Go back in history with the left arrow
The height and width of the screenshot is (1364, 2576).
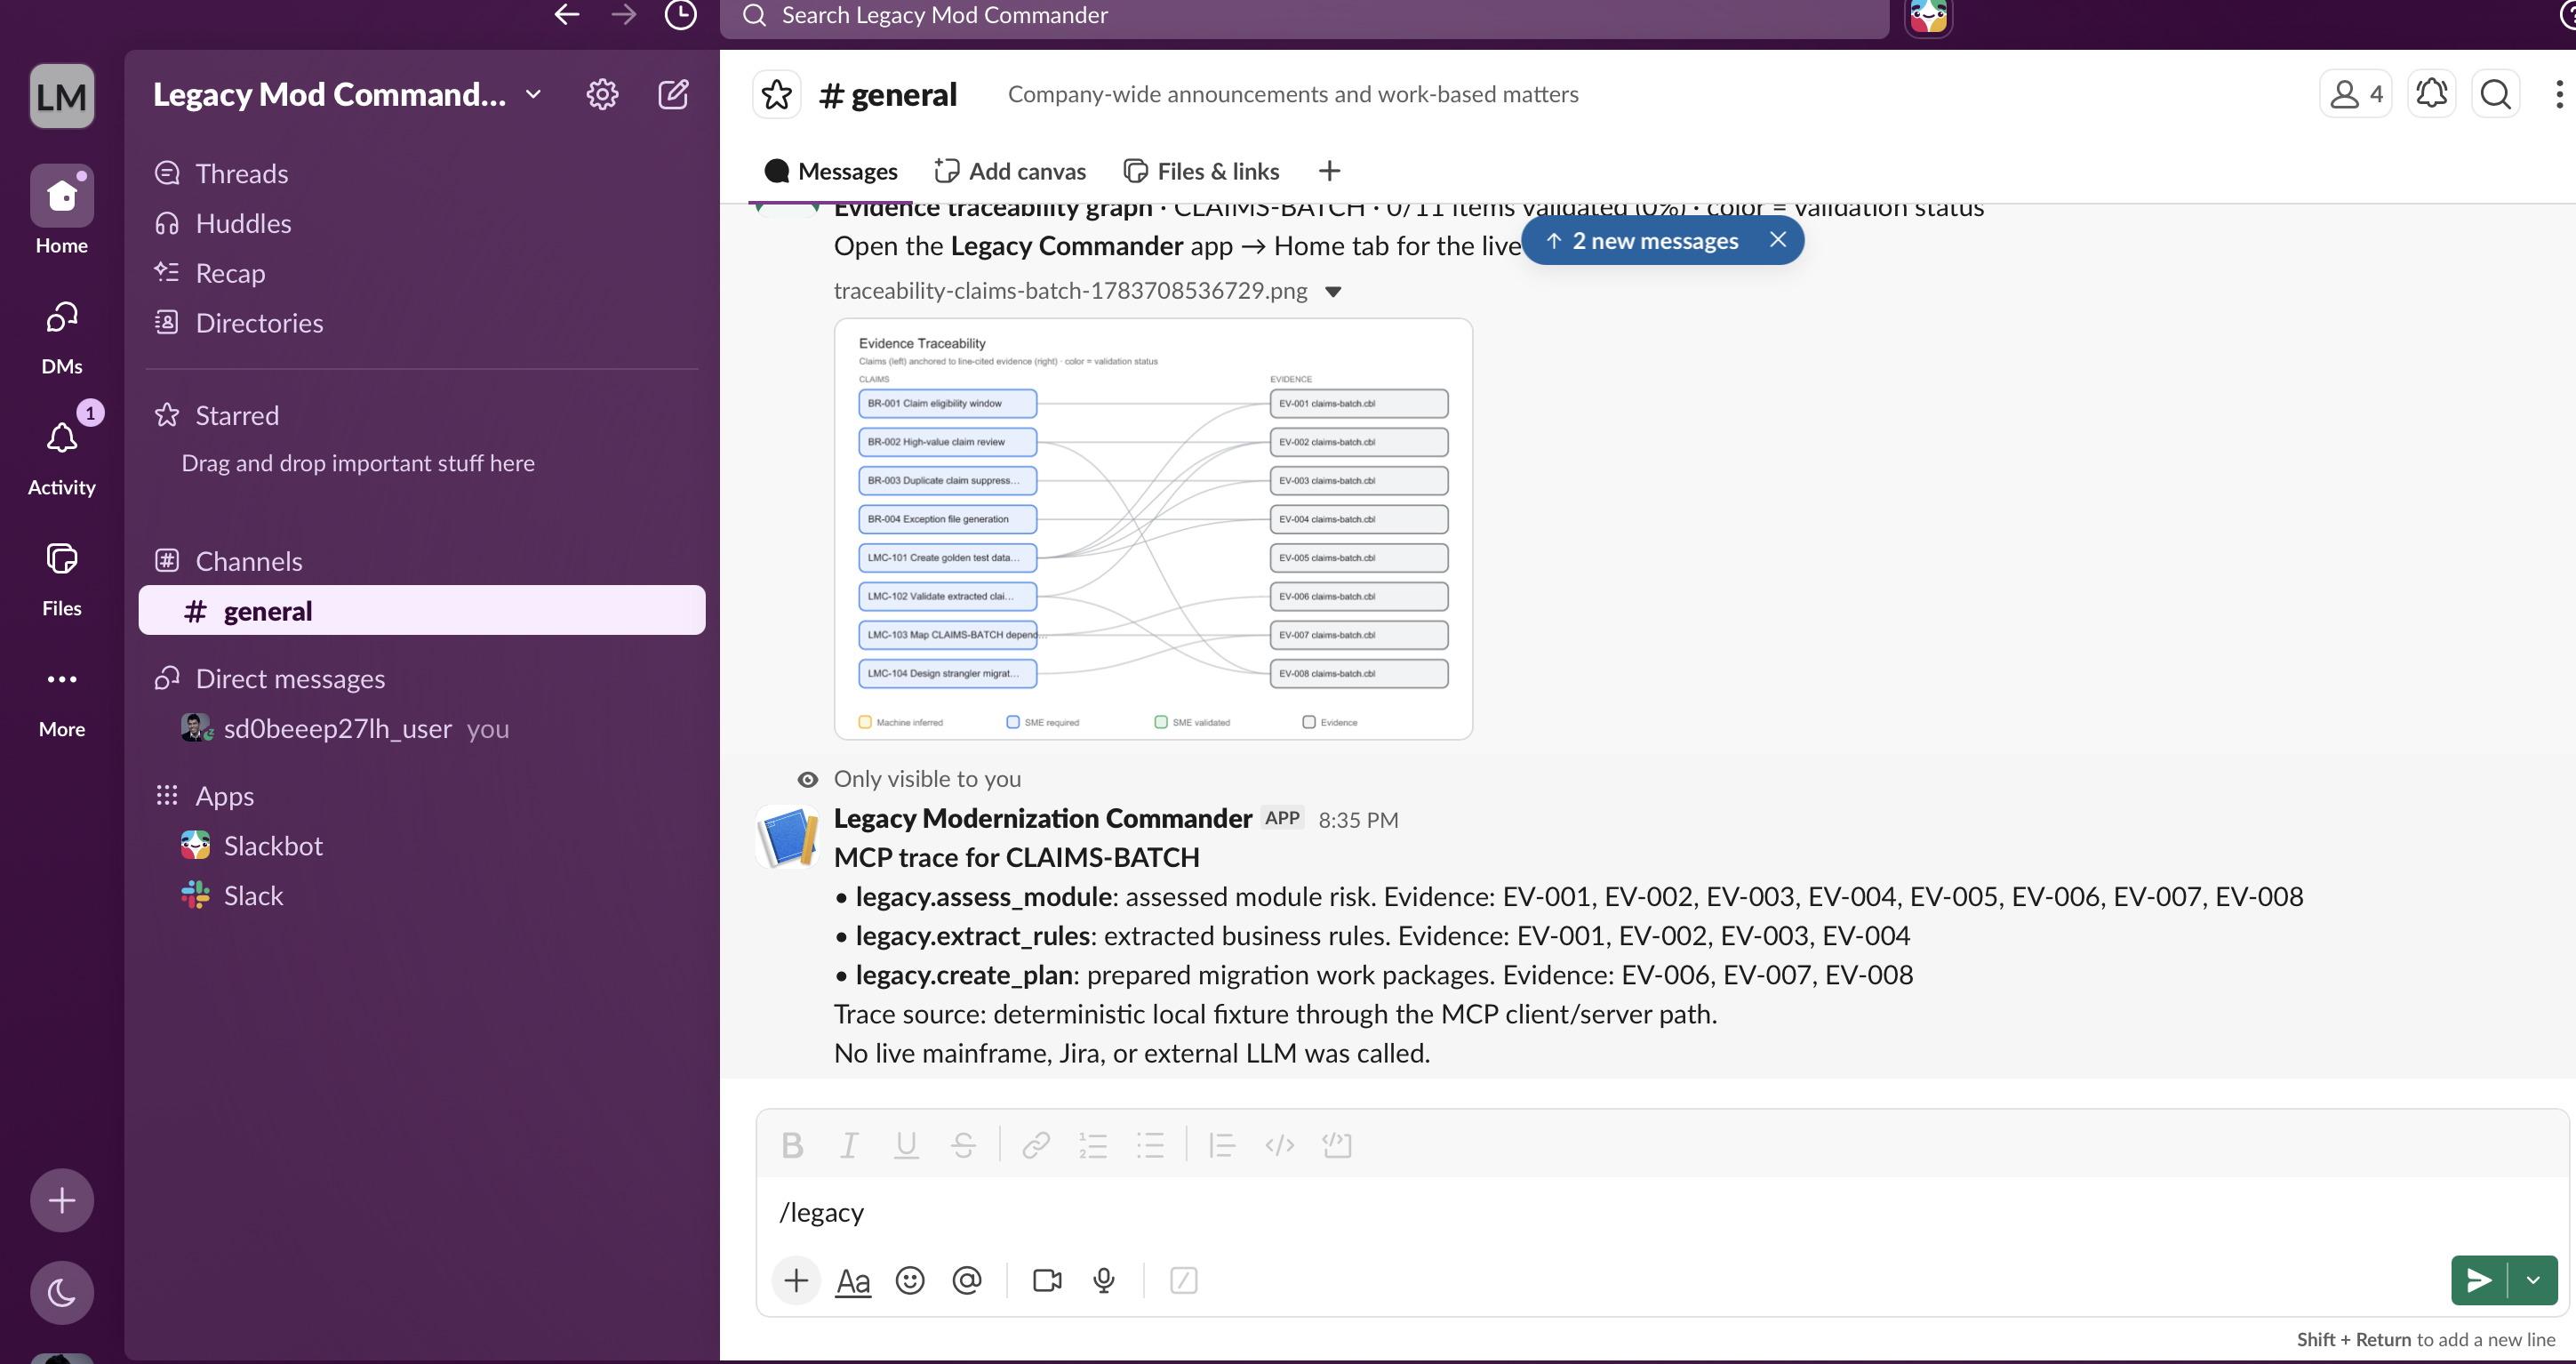click(567, 14)
